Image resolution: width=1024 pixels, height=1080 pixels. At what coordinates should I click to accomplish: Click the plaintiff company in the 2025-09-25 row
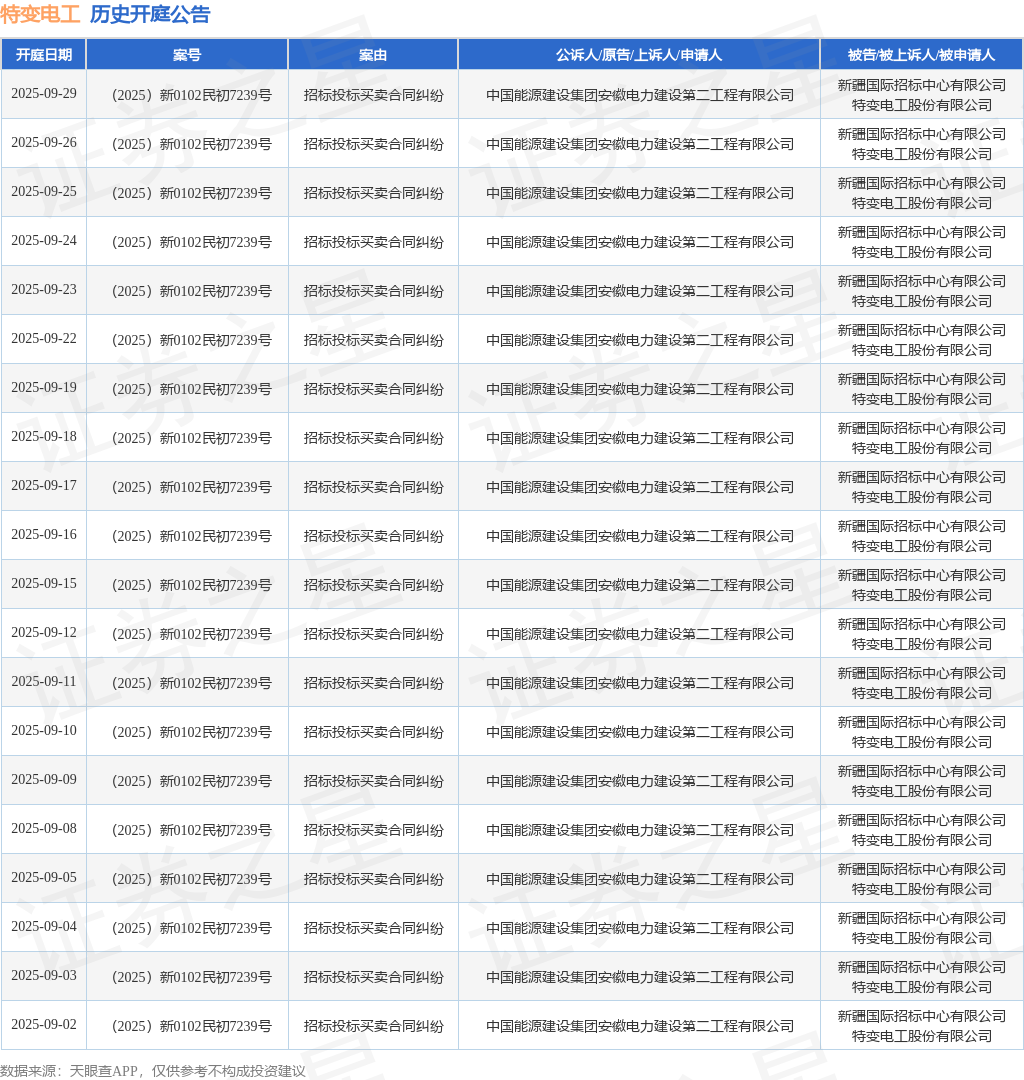(640, 193)
